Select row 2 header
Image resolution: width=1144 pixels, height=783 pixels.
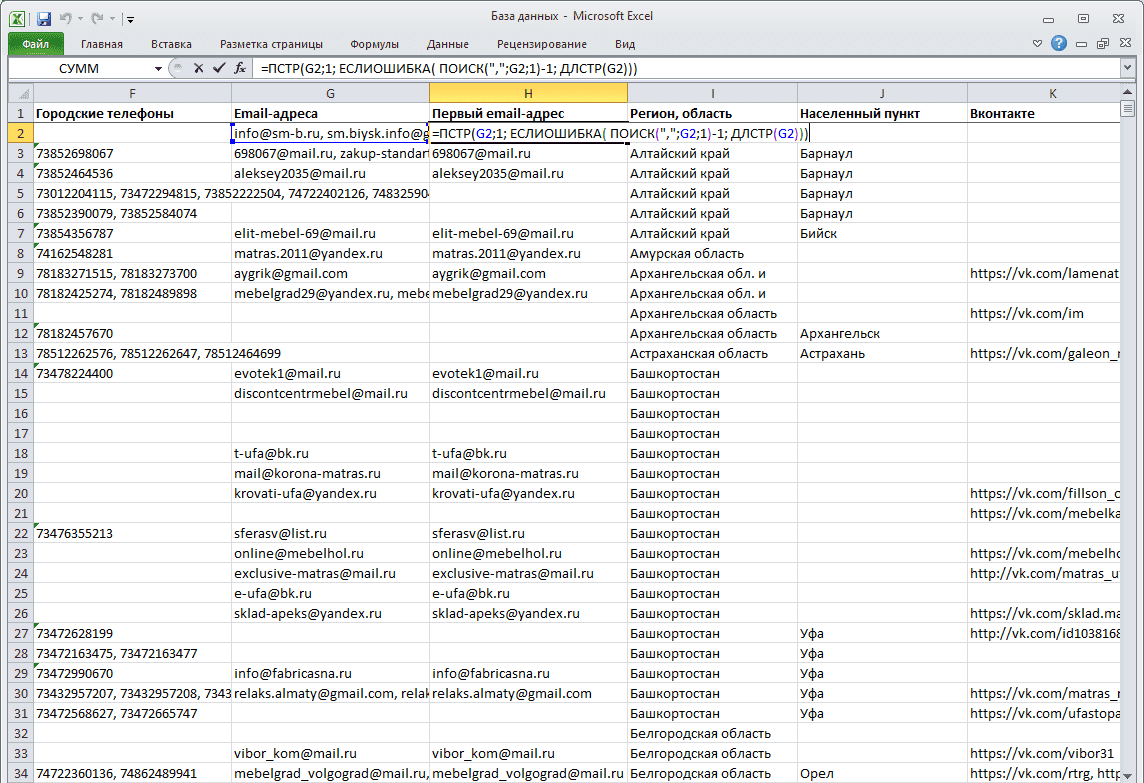pos(20,134)
